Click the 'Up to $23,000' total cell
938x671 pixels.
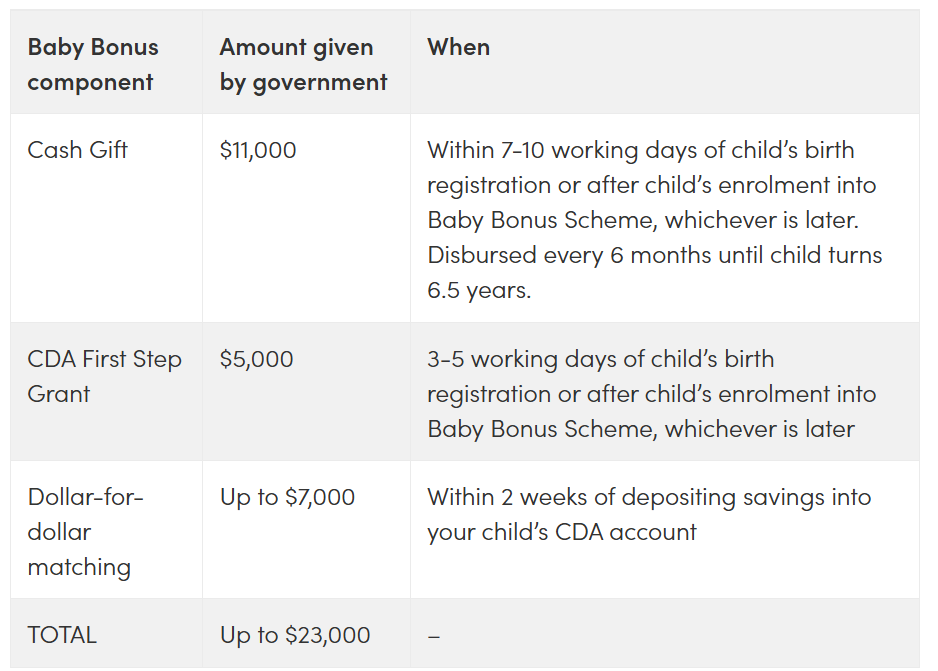pos(295,635)
